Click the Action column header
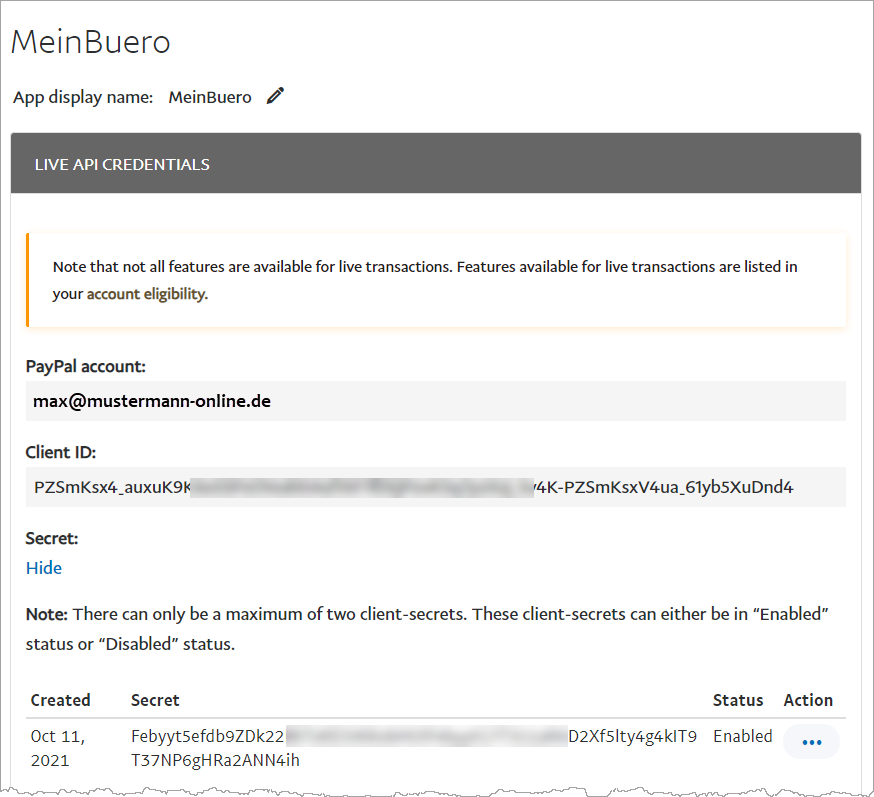Screen dimensions: 874x797 pos(808,700)
